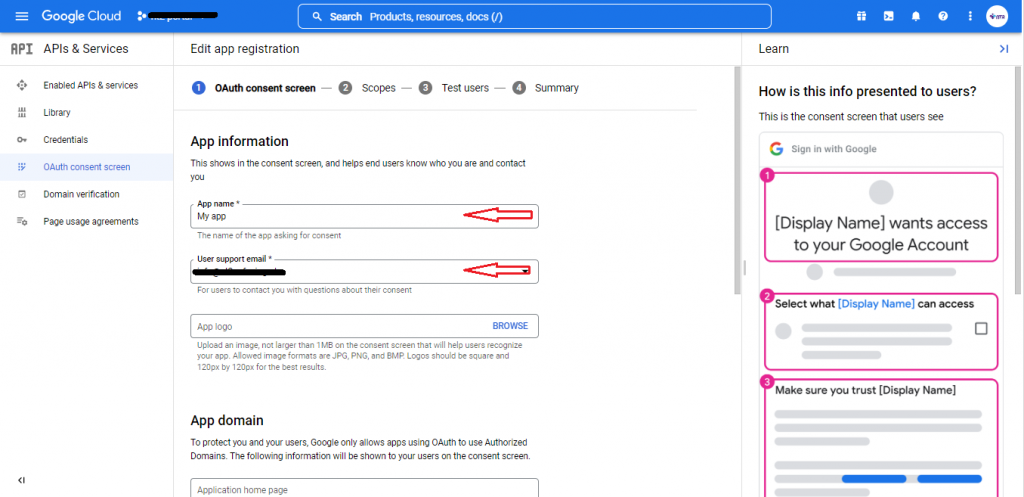The image size is (1024, 497).
Task: Click the checkbox in consent preview section 2
Action: (x=981, y=329)
